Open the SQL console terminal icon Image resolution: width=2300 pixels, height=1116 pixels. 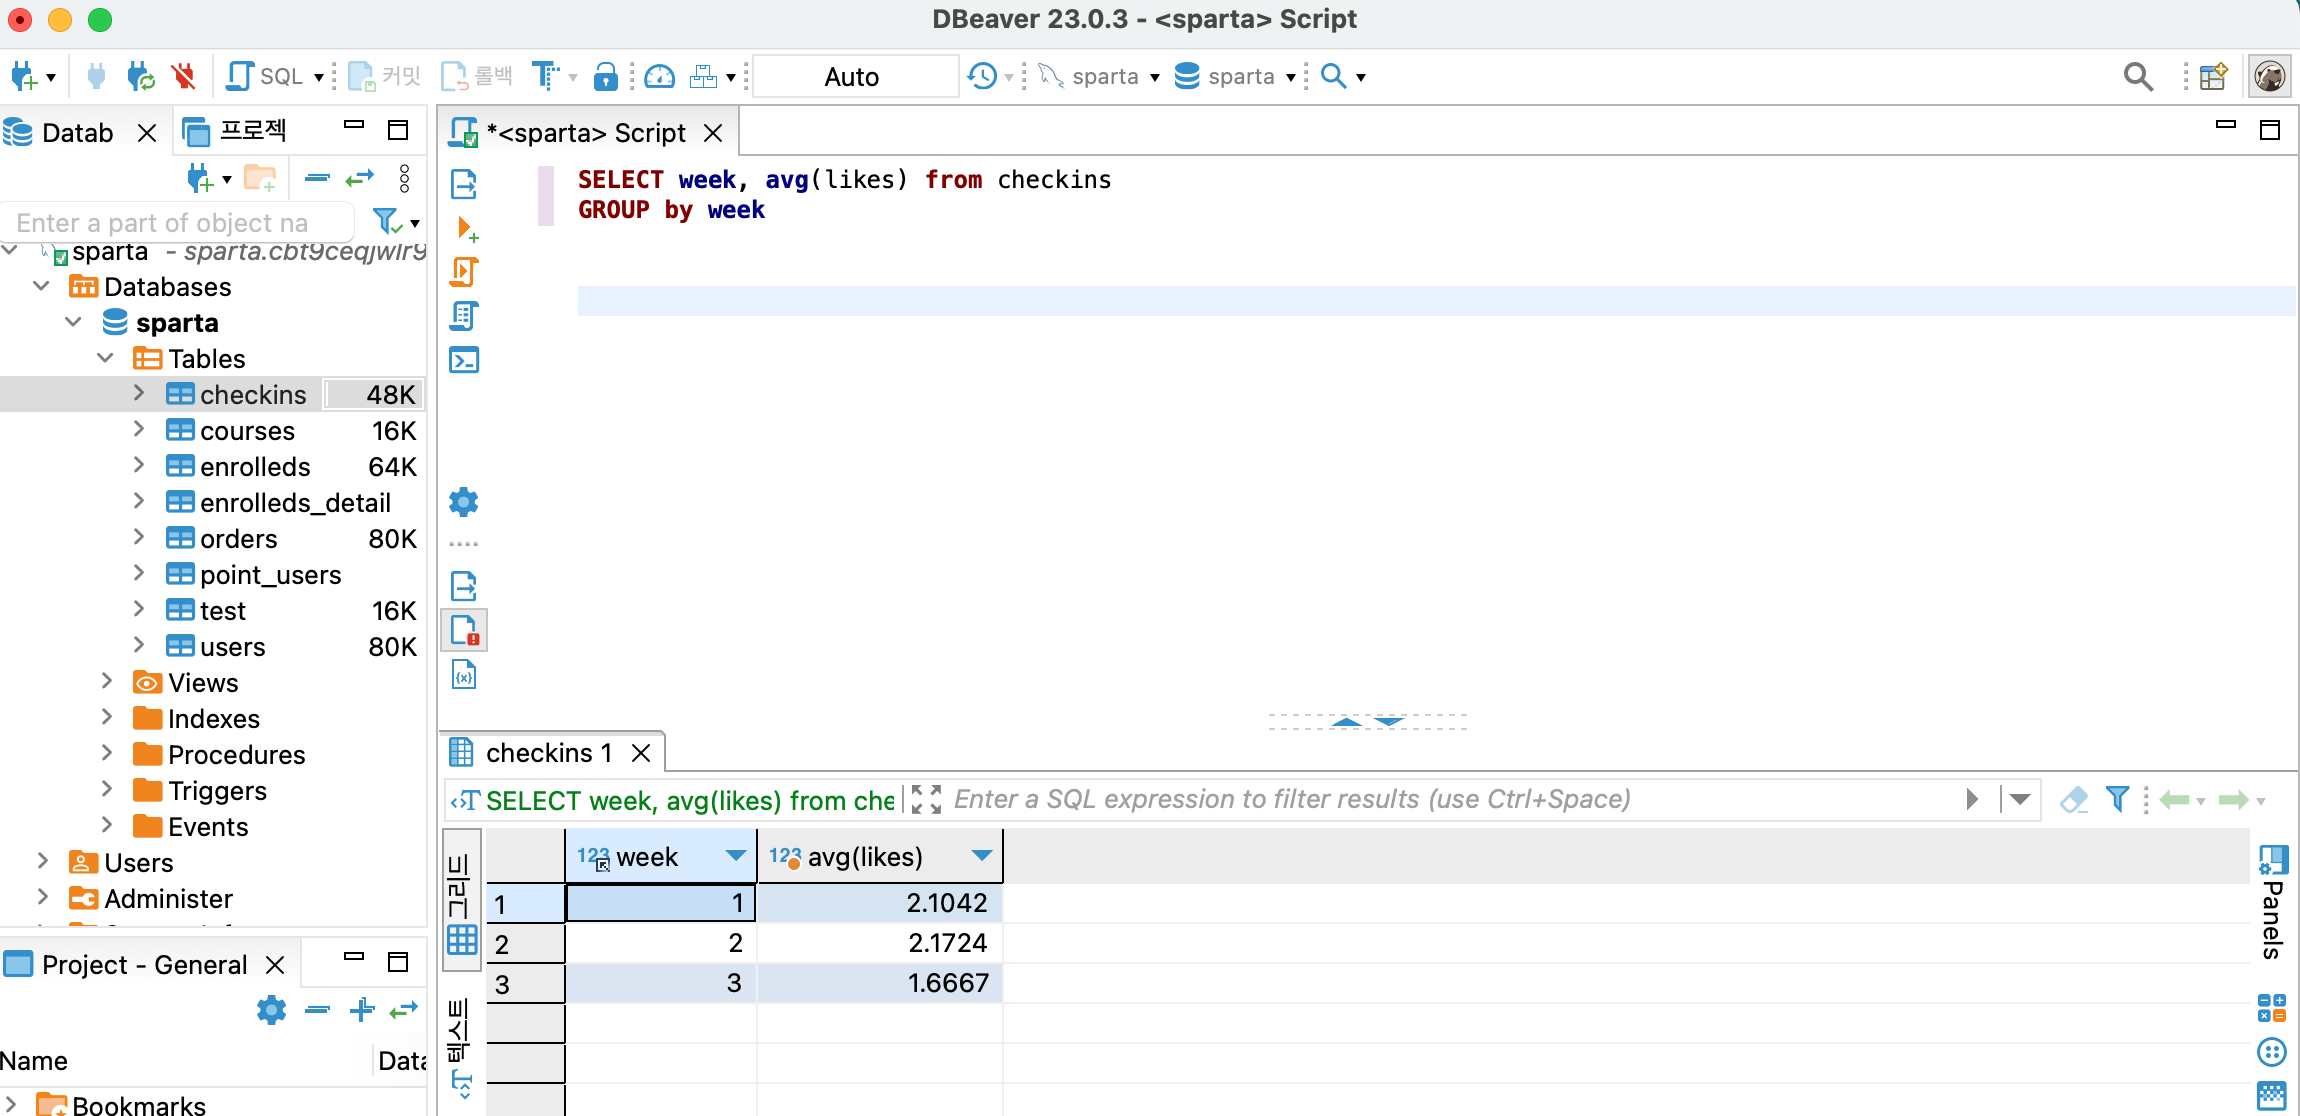(464, 360)
